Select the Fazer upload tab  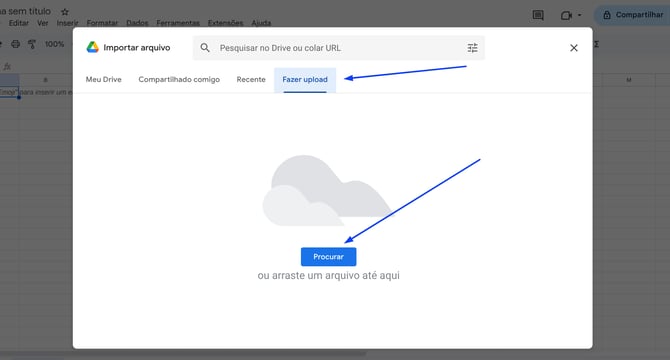[x=305, y=80]
